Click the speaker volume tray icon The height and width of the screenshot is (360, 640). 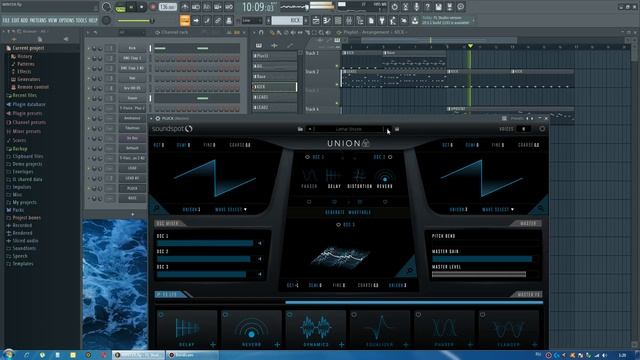[x=605, y=355]
